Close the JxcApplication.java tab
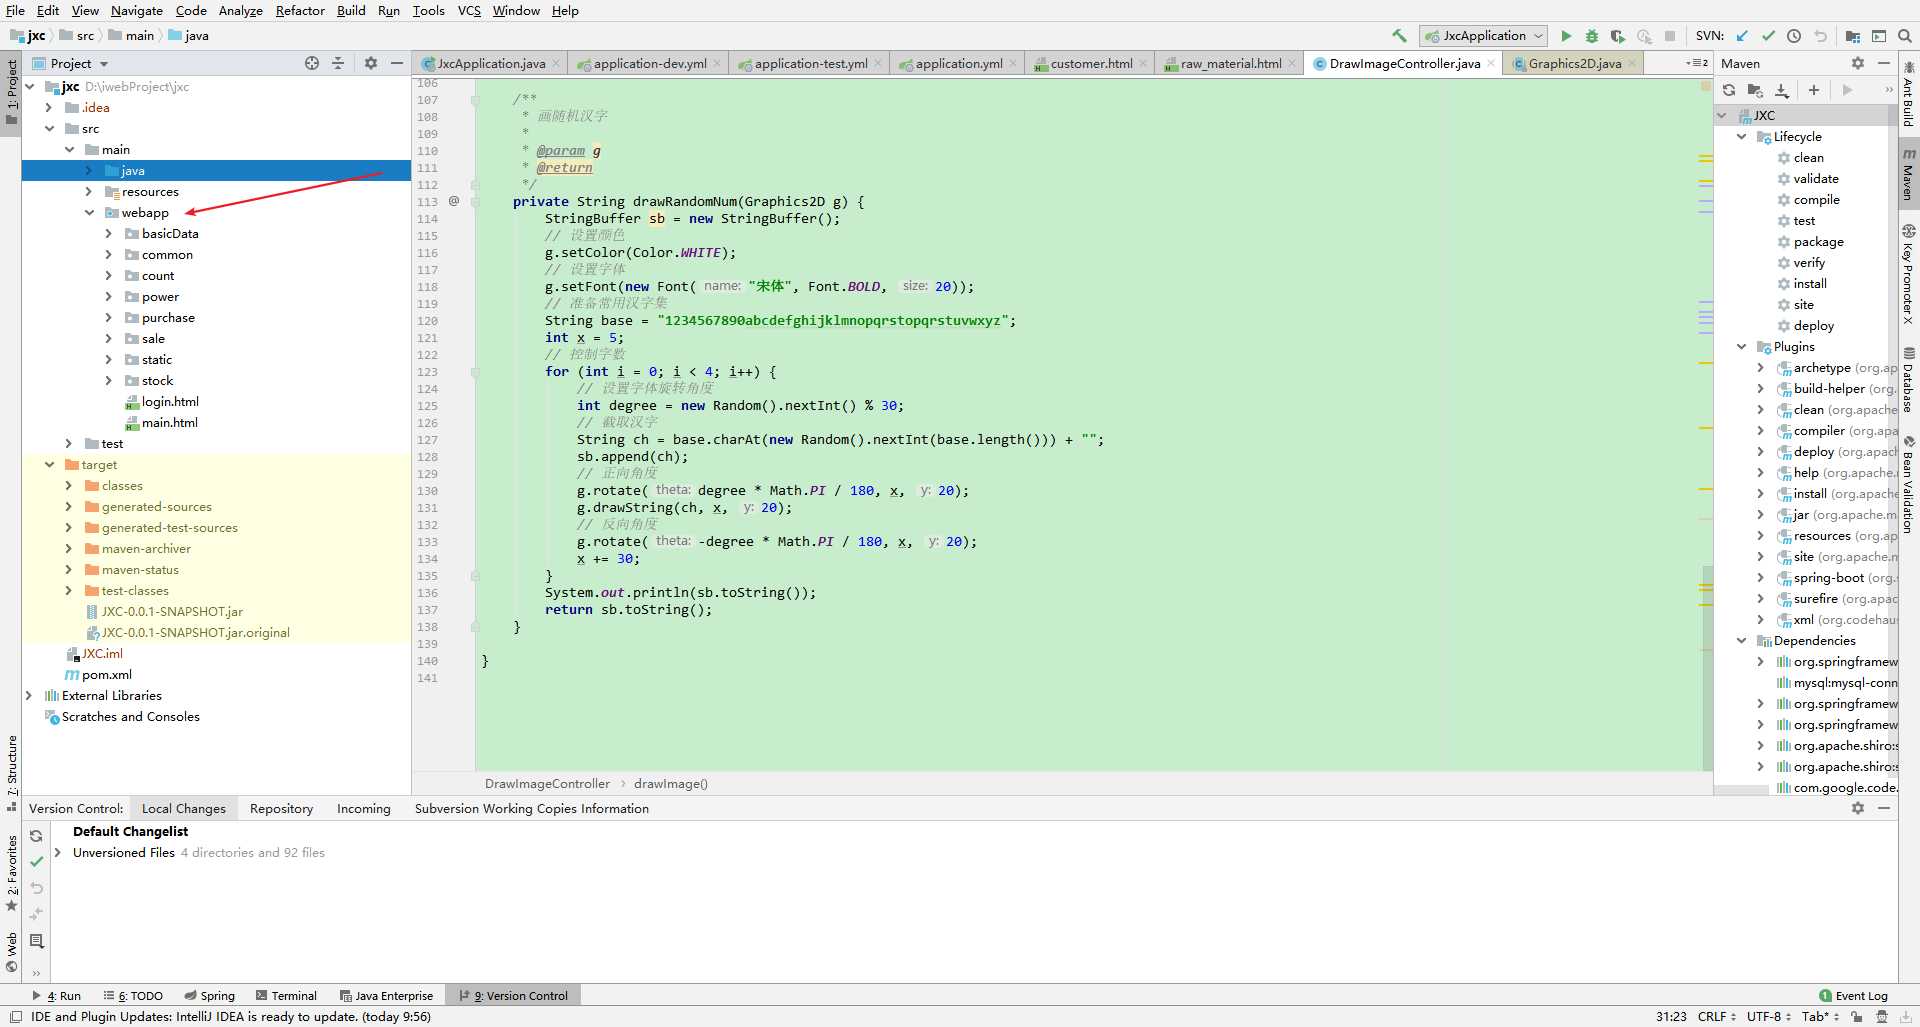This screenshot has height=1027, width=1920. pos(556,63)
